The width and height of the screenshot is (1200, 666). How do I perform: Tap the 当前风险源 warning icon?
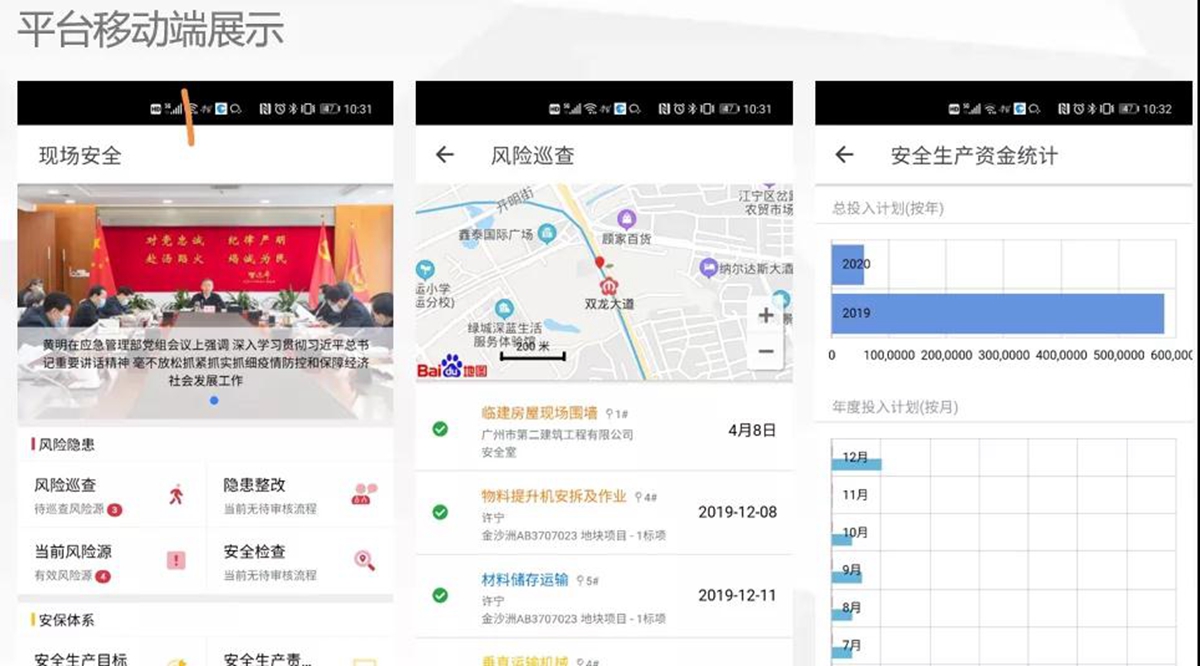[x=176, y=560]
